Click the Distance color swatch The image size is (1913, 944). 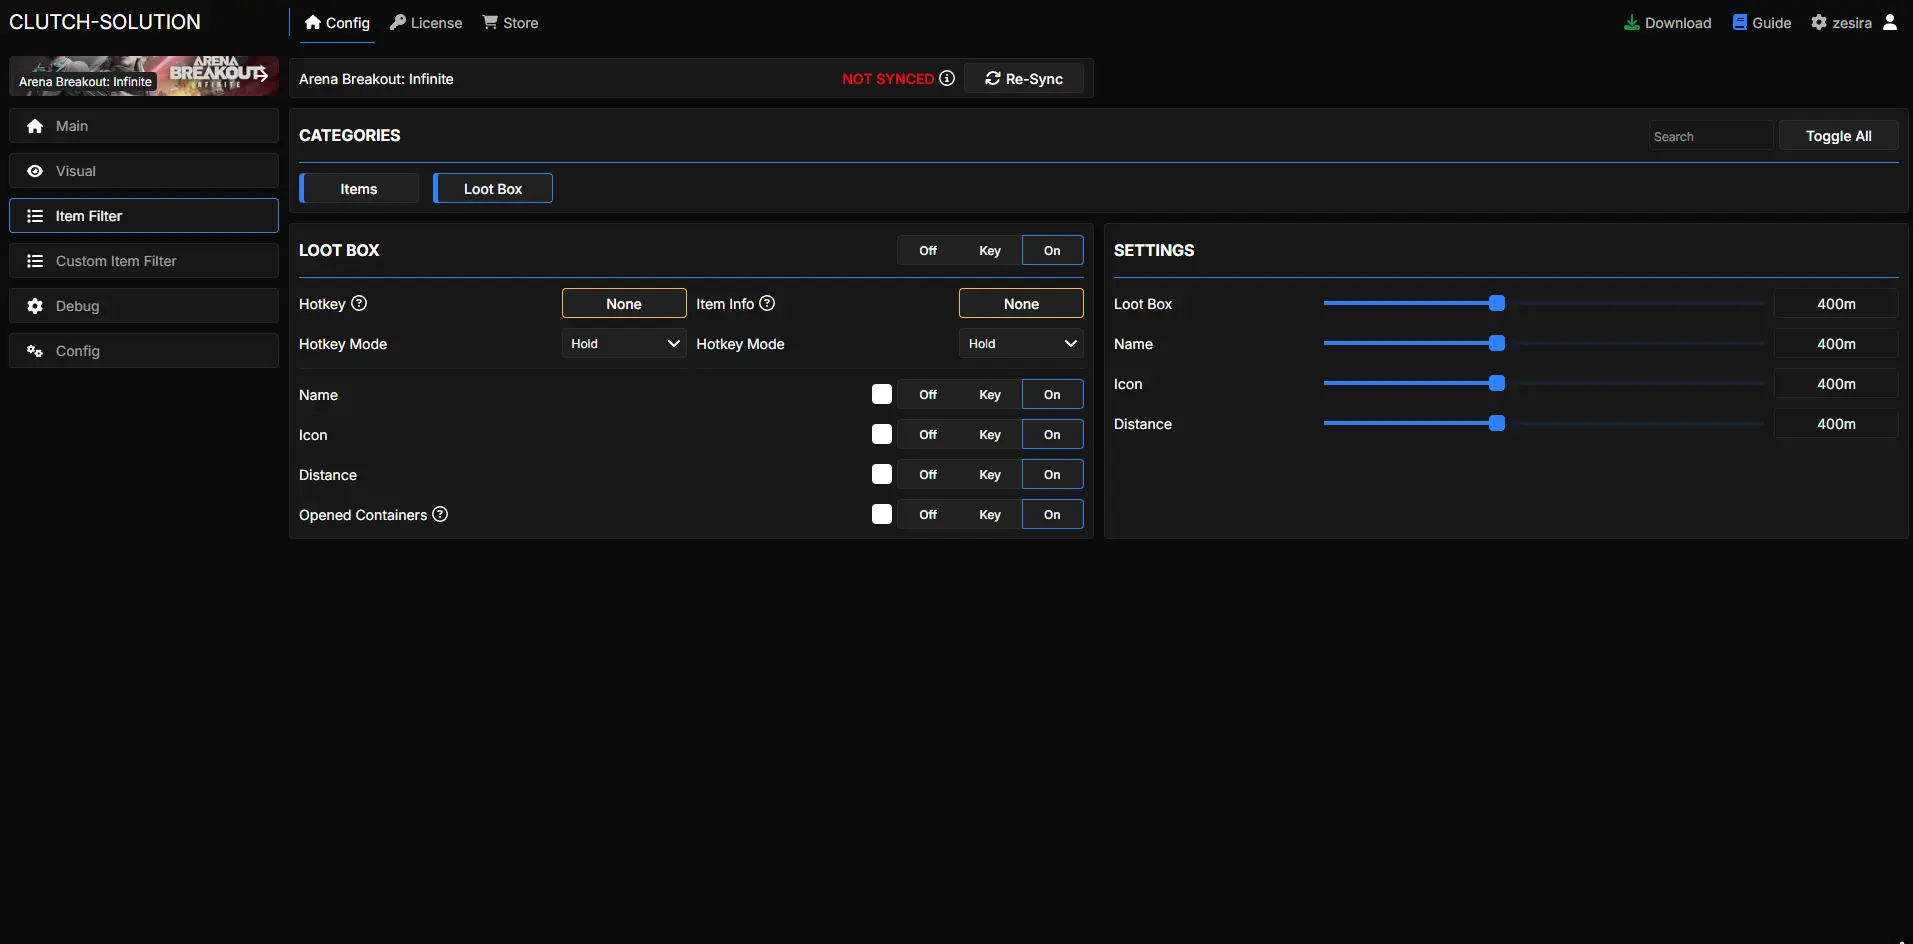881,474
